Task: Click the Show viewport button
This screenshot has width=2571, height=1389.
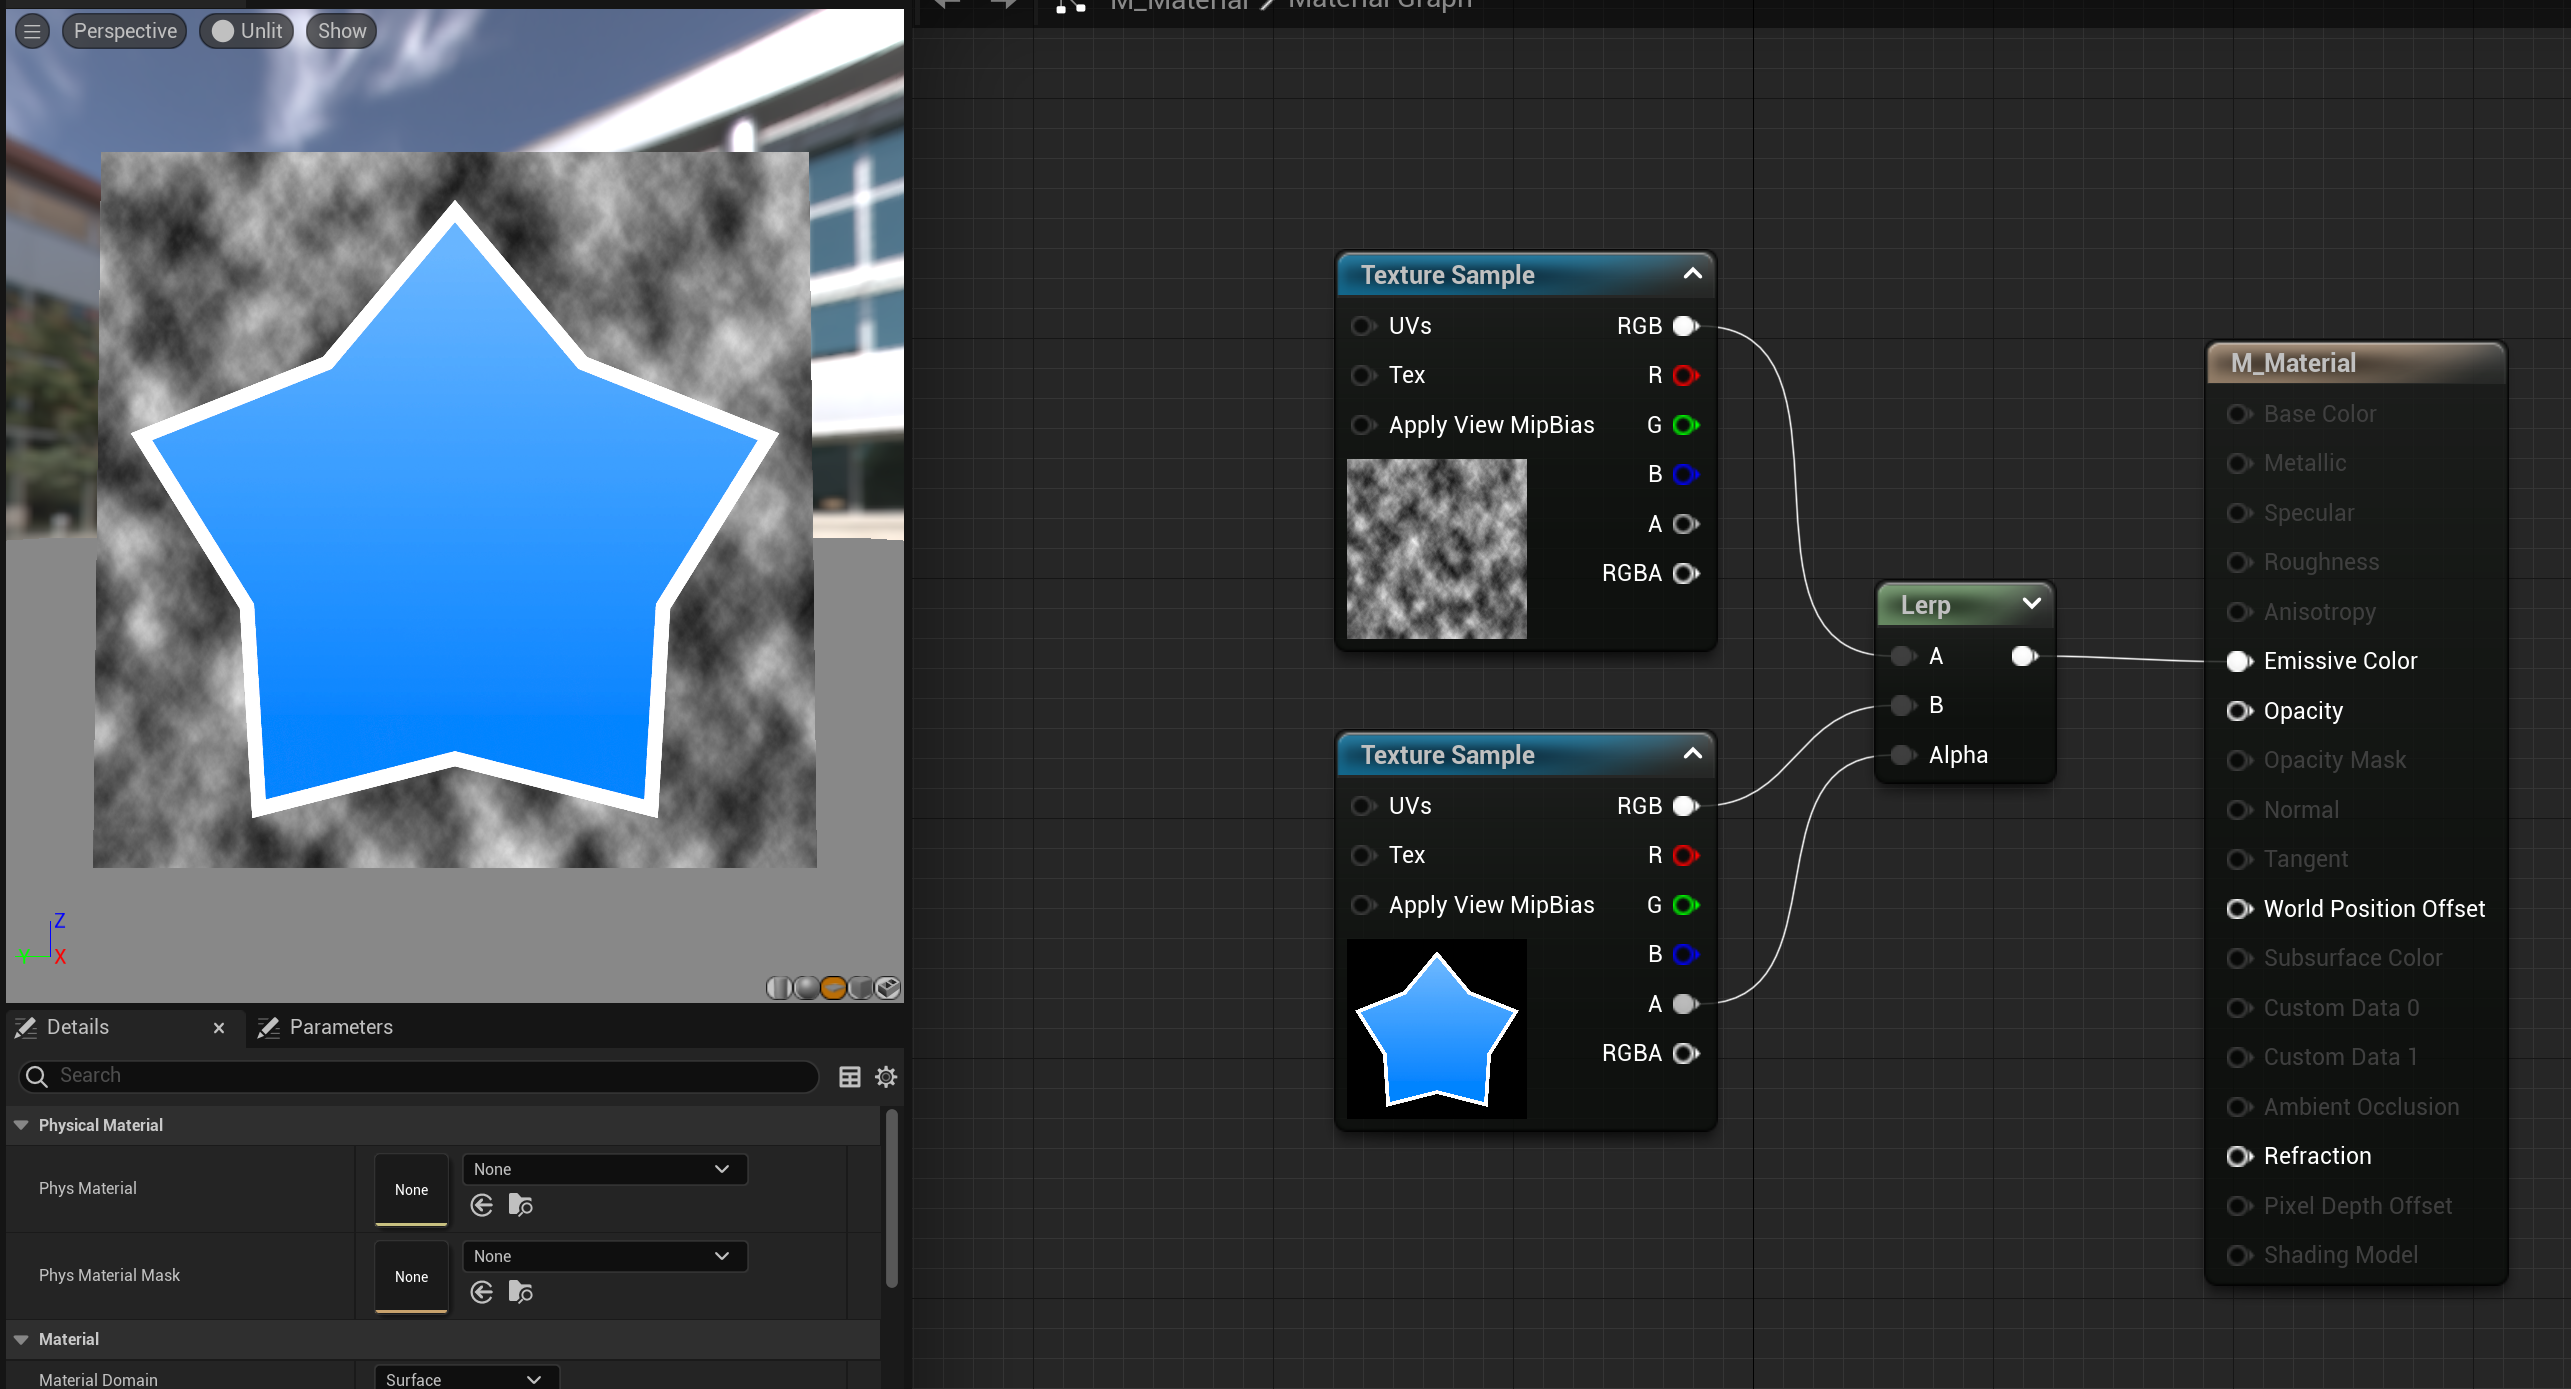Action: pos(341,31)
